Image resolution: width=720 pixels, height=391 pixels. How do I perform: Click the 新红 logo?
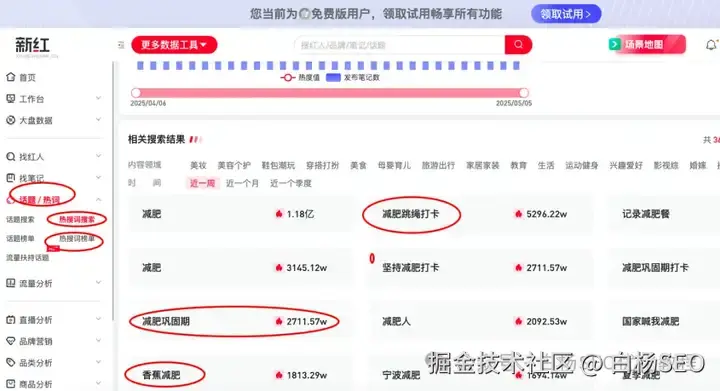[x=32, y=45]
